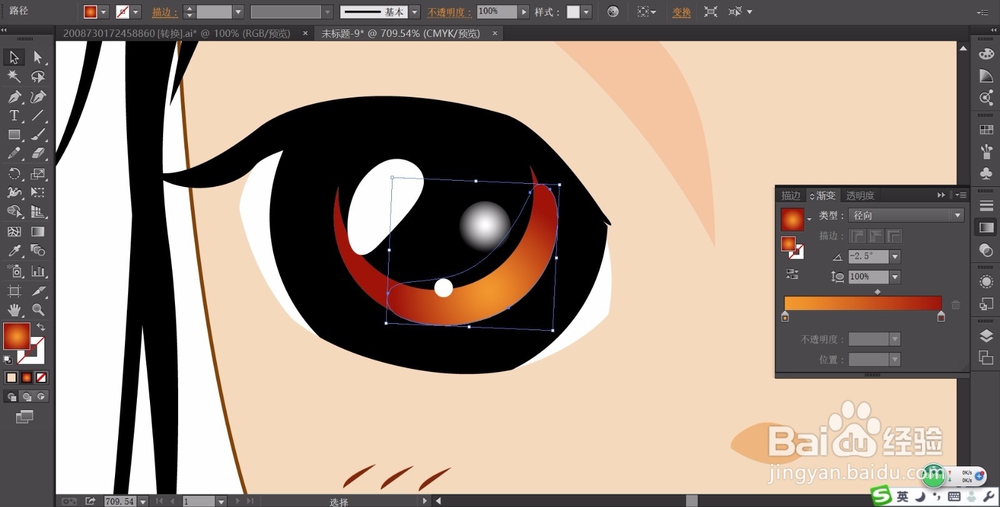
Task: Open gradient angle dropdown arrow
Action: pyautogui.click(x=895, y=256)
